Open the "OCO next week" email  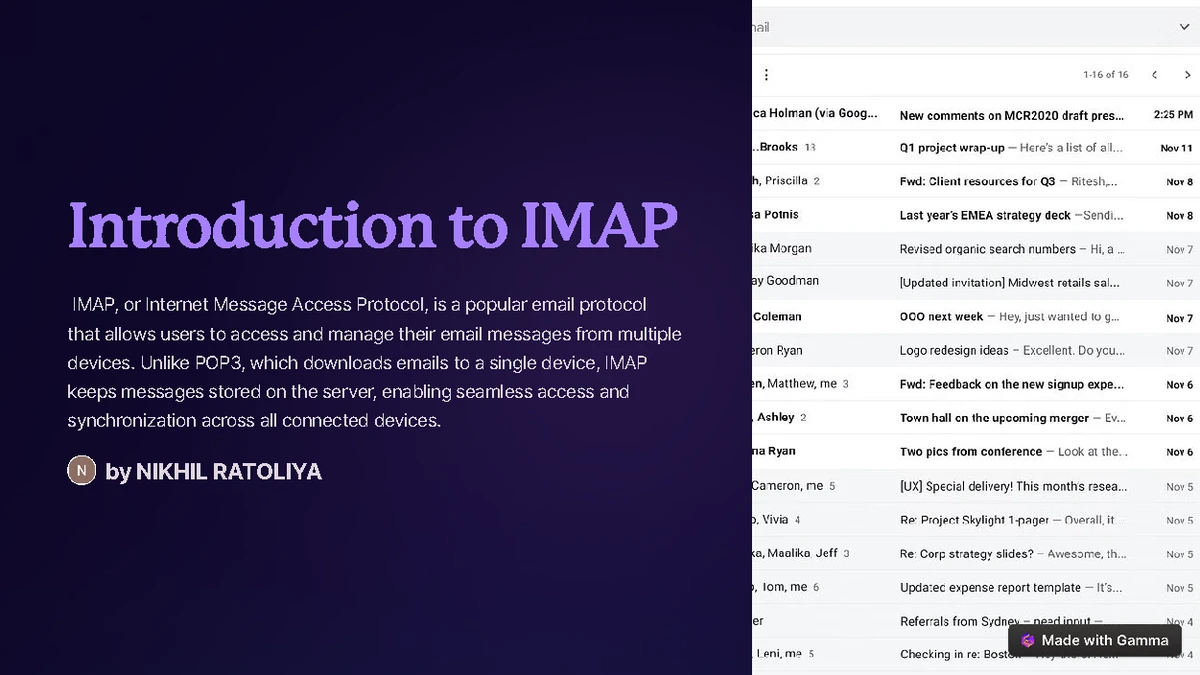pyautogui.click(x=975, y=317)
